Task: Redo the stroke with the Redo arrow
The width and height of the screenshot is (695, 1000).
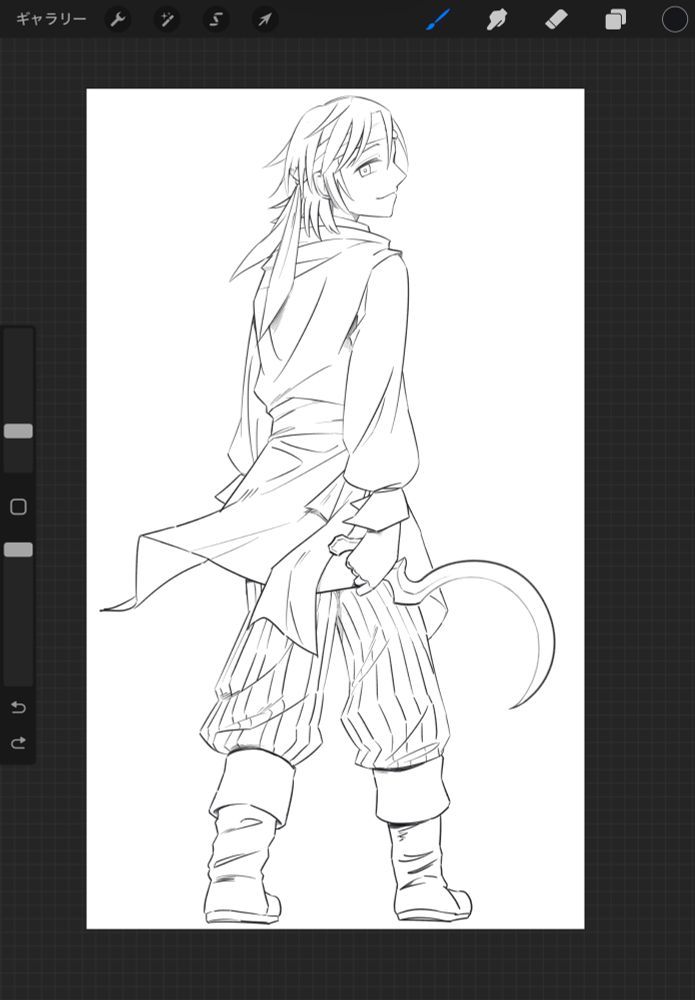Action: [x=18, y=742]
